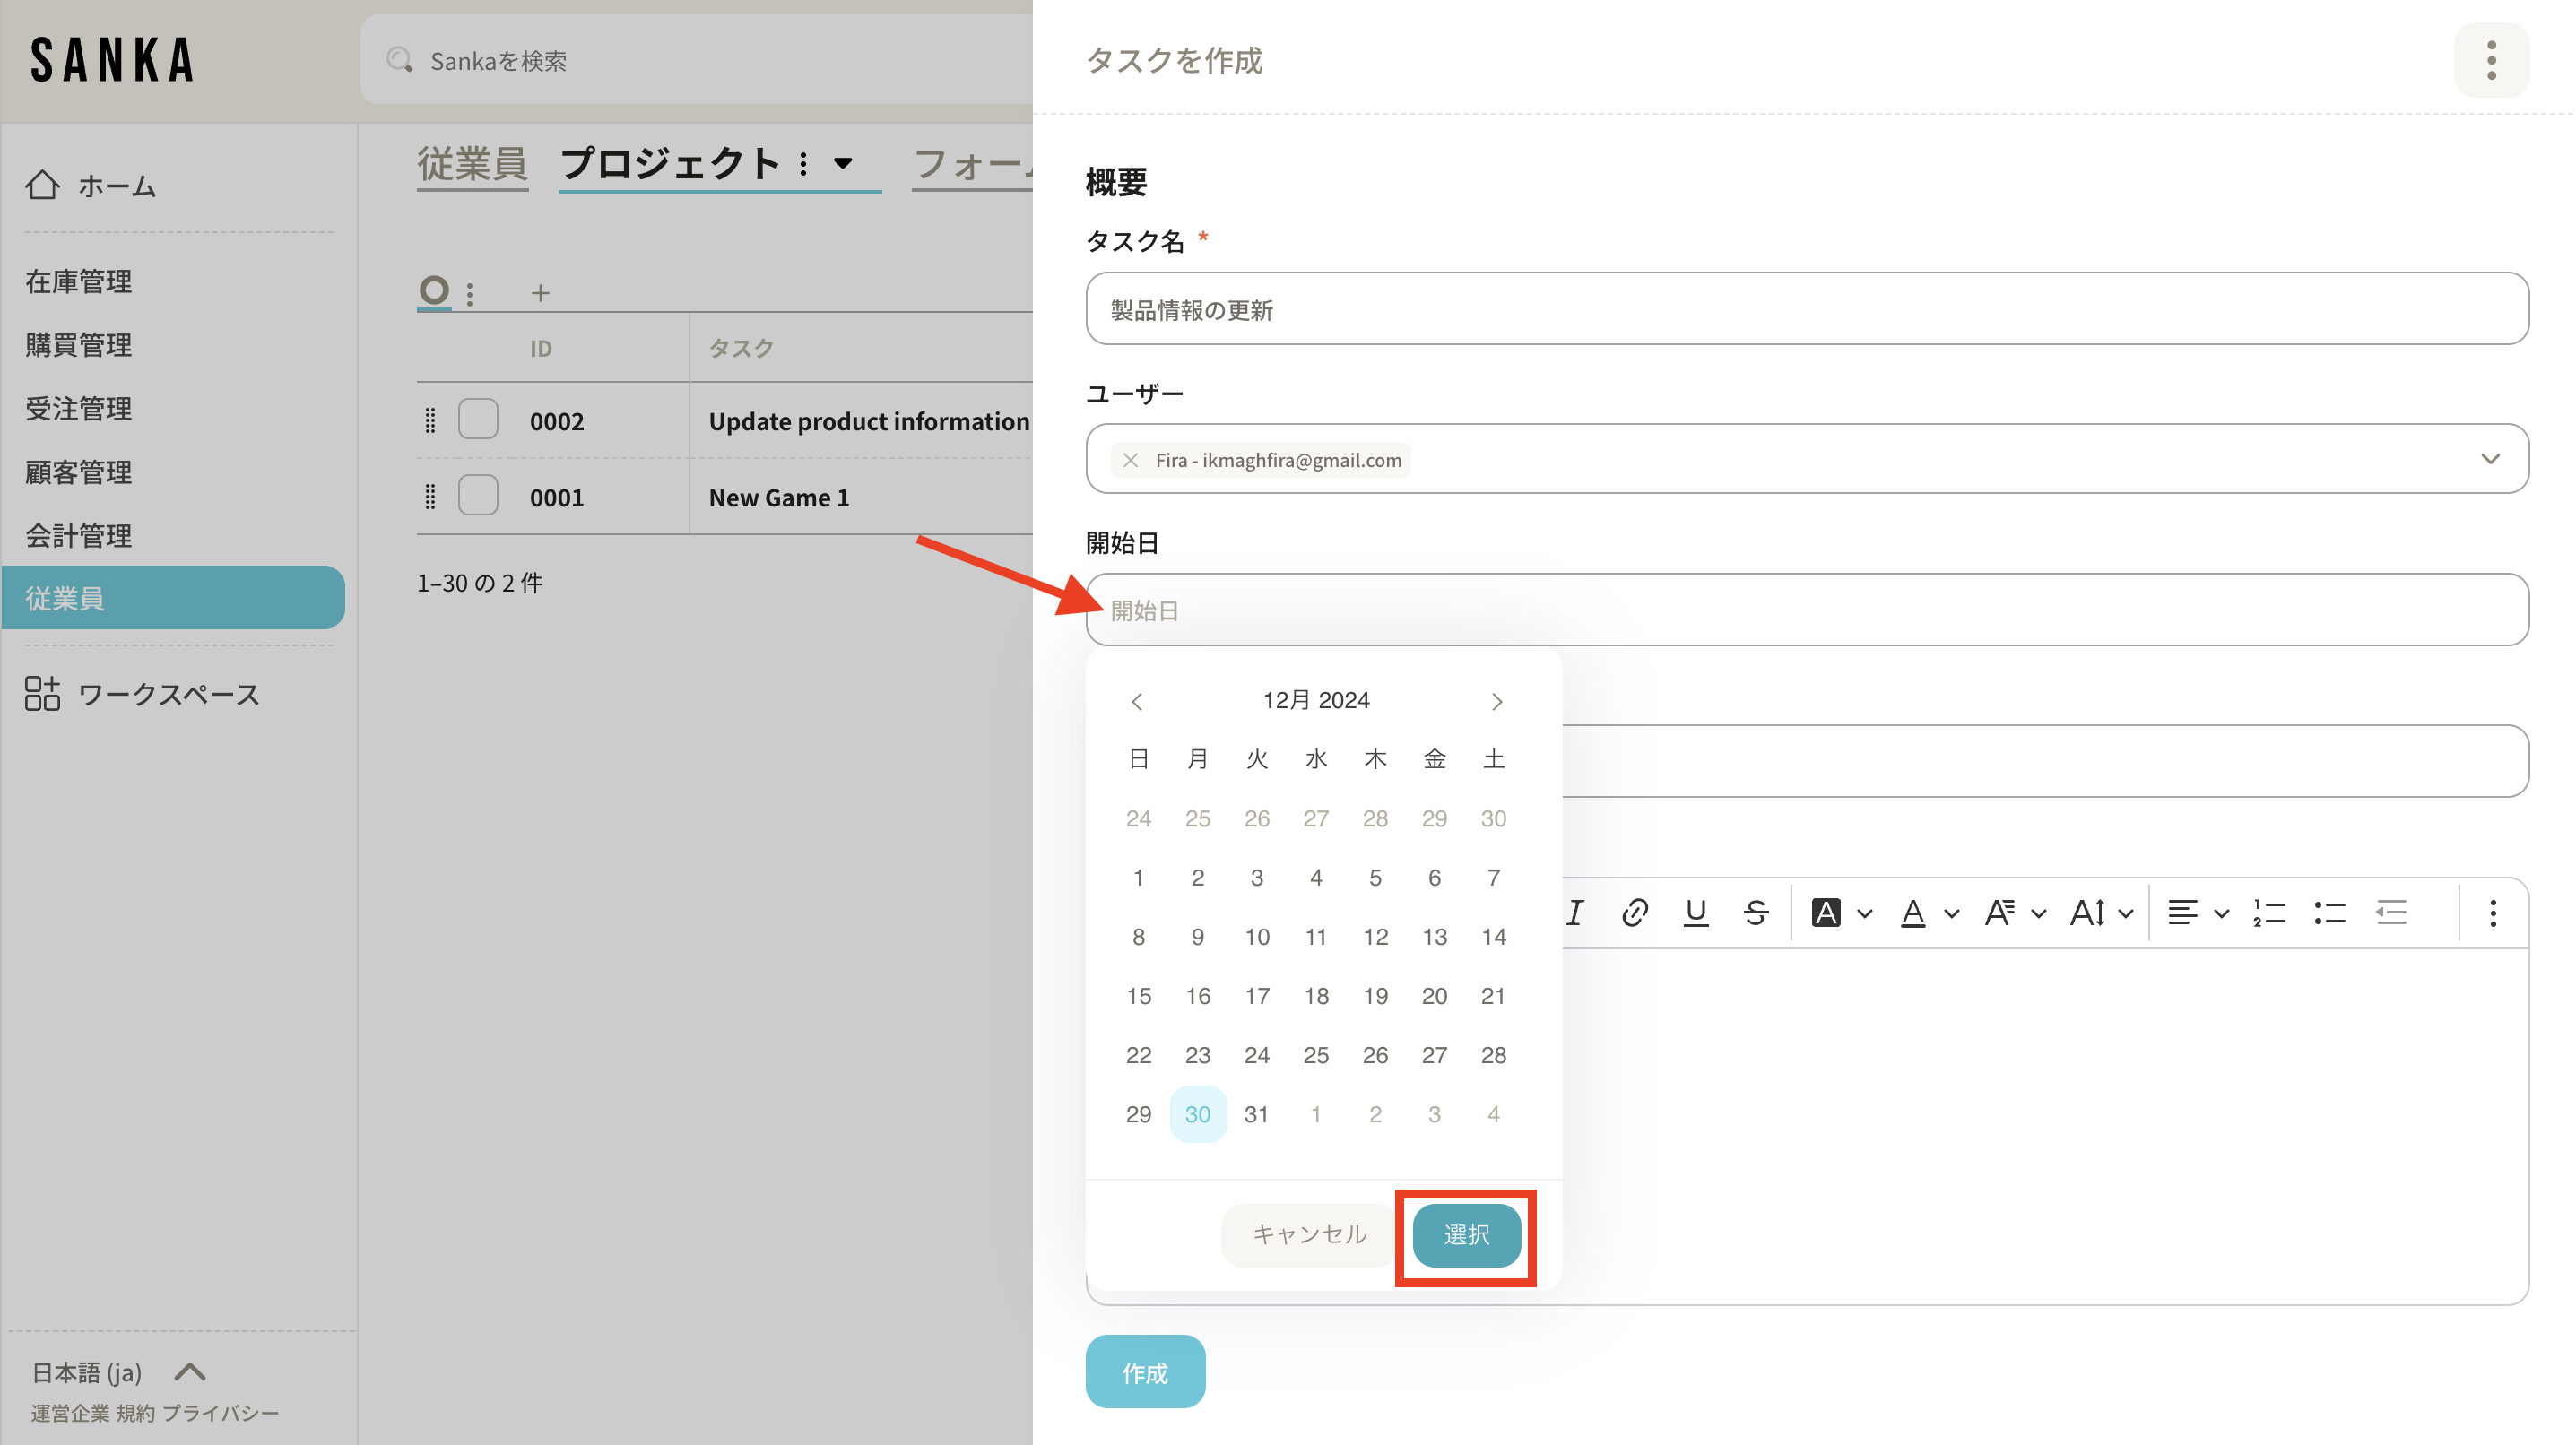Screen dimensions: 2576x1445
Task: Insert a bulleted list
Action: (x=2330, y=912)
